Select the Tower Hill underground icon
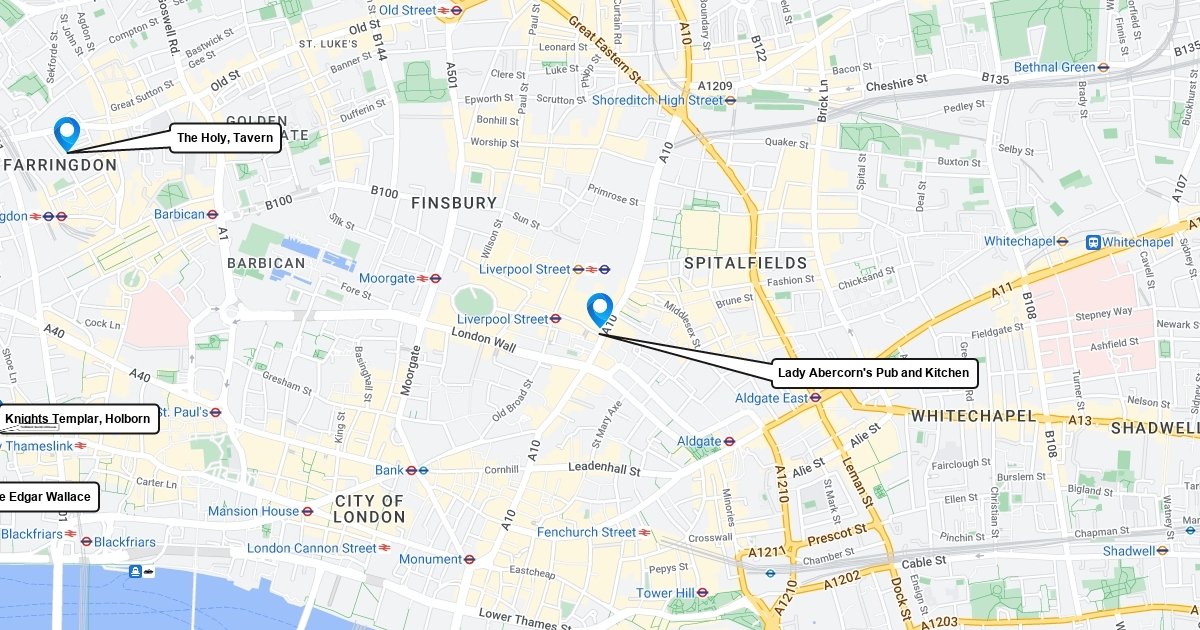Screen dimensions: 1200x630 pyautogui.click(x=703, y=593)
